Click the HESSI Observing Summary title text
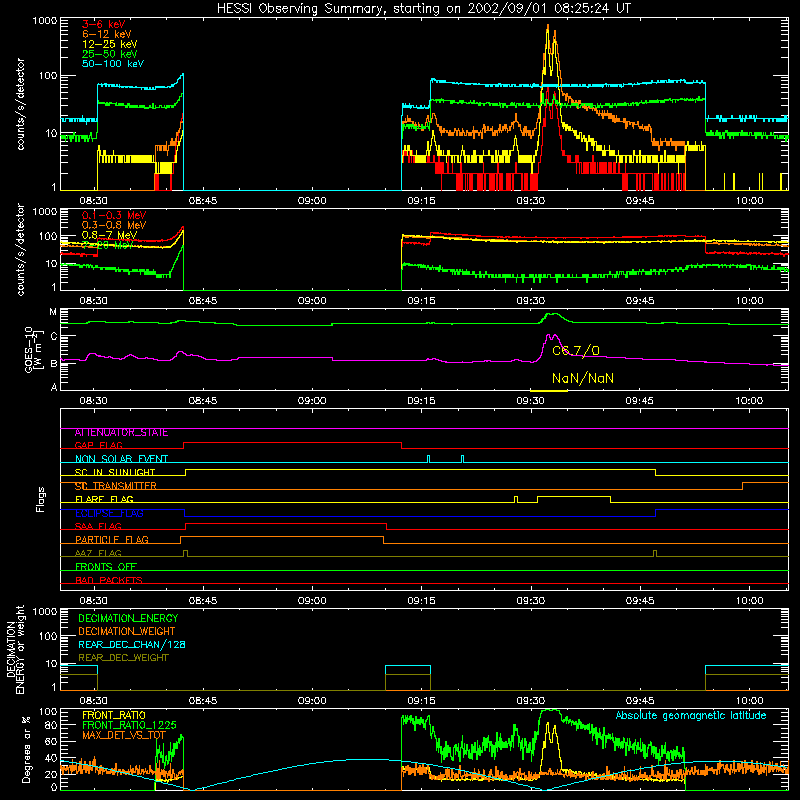 coord(423,9)
